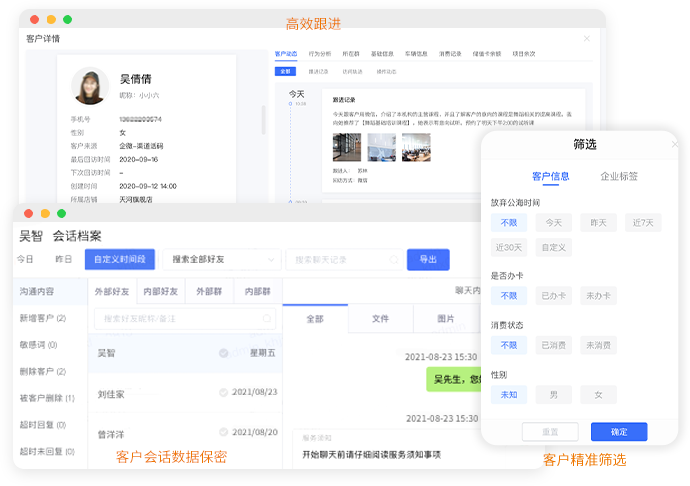
Task: Select the 外部群 tab
Action: [209, 291]
